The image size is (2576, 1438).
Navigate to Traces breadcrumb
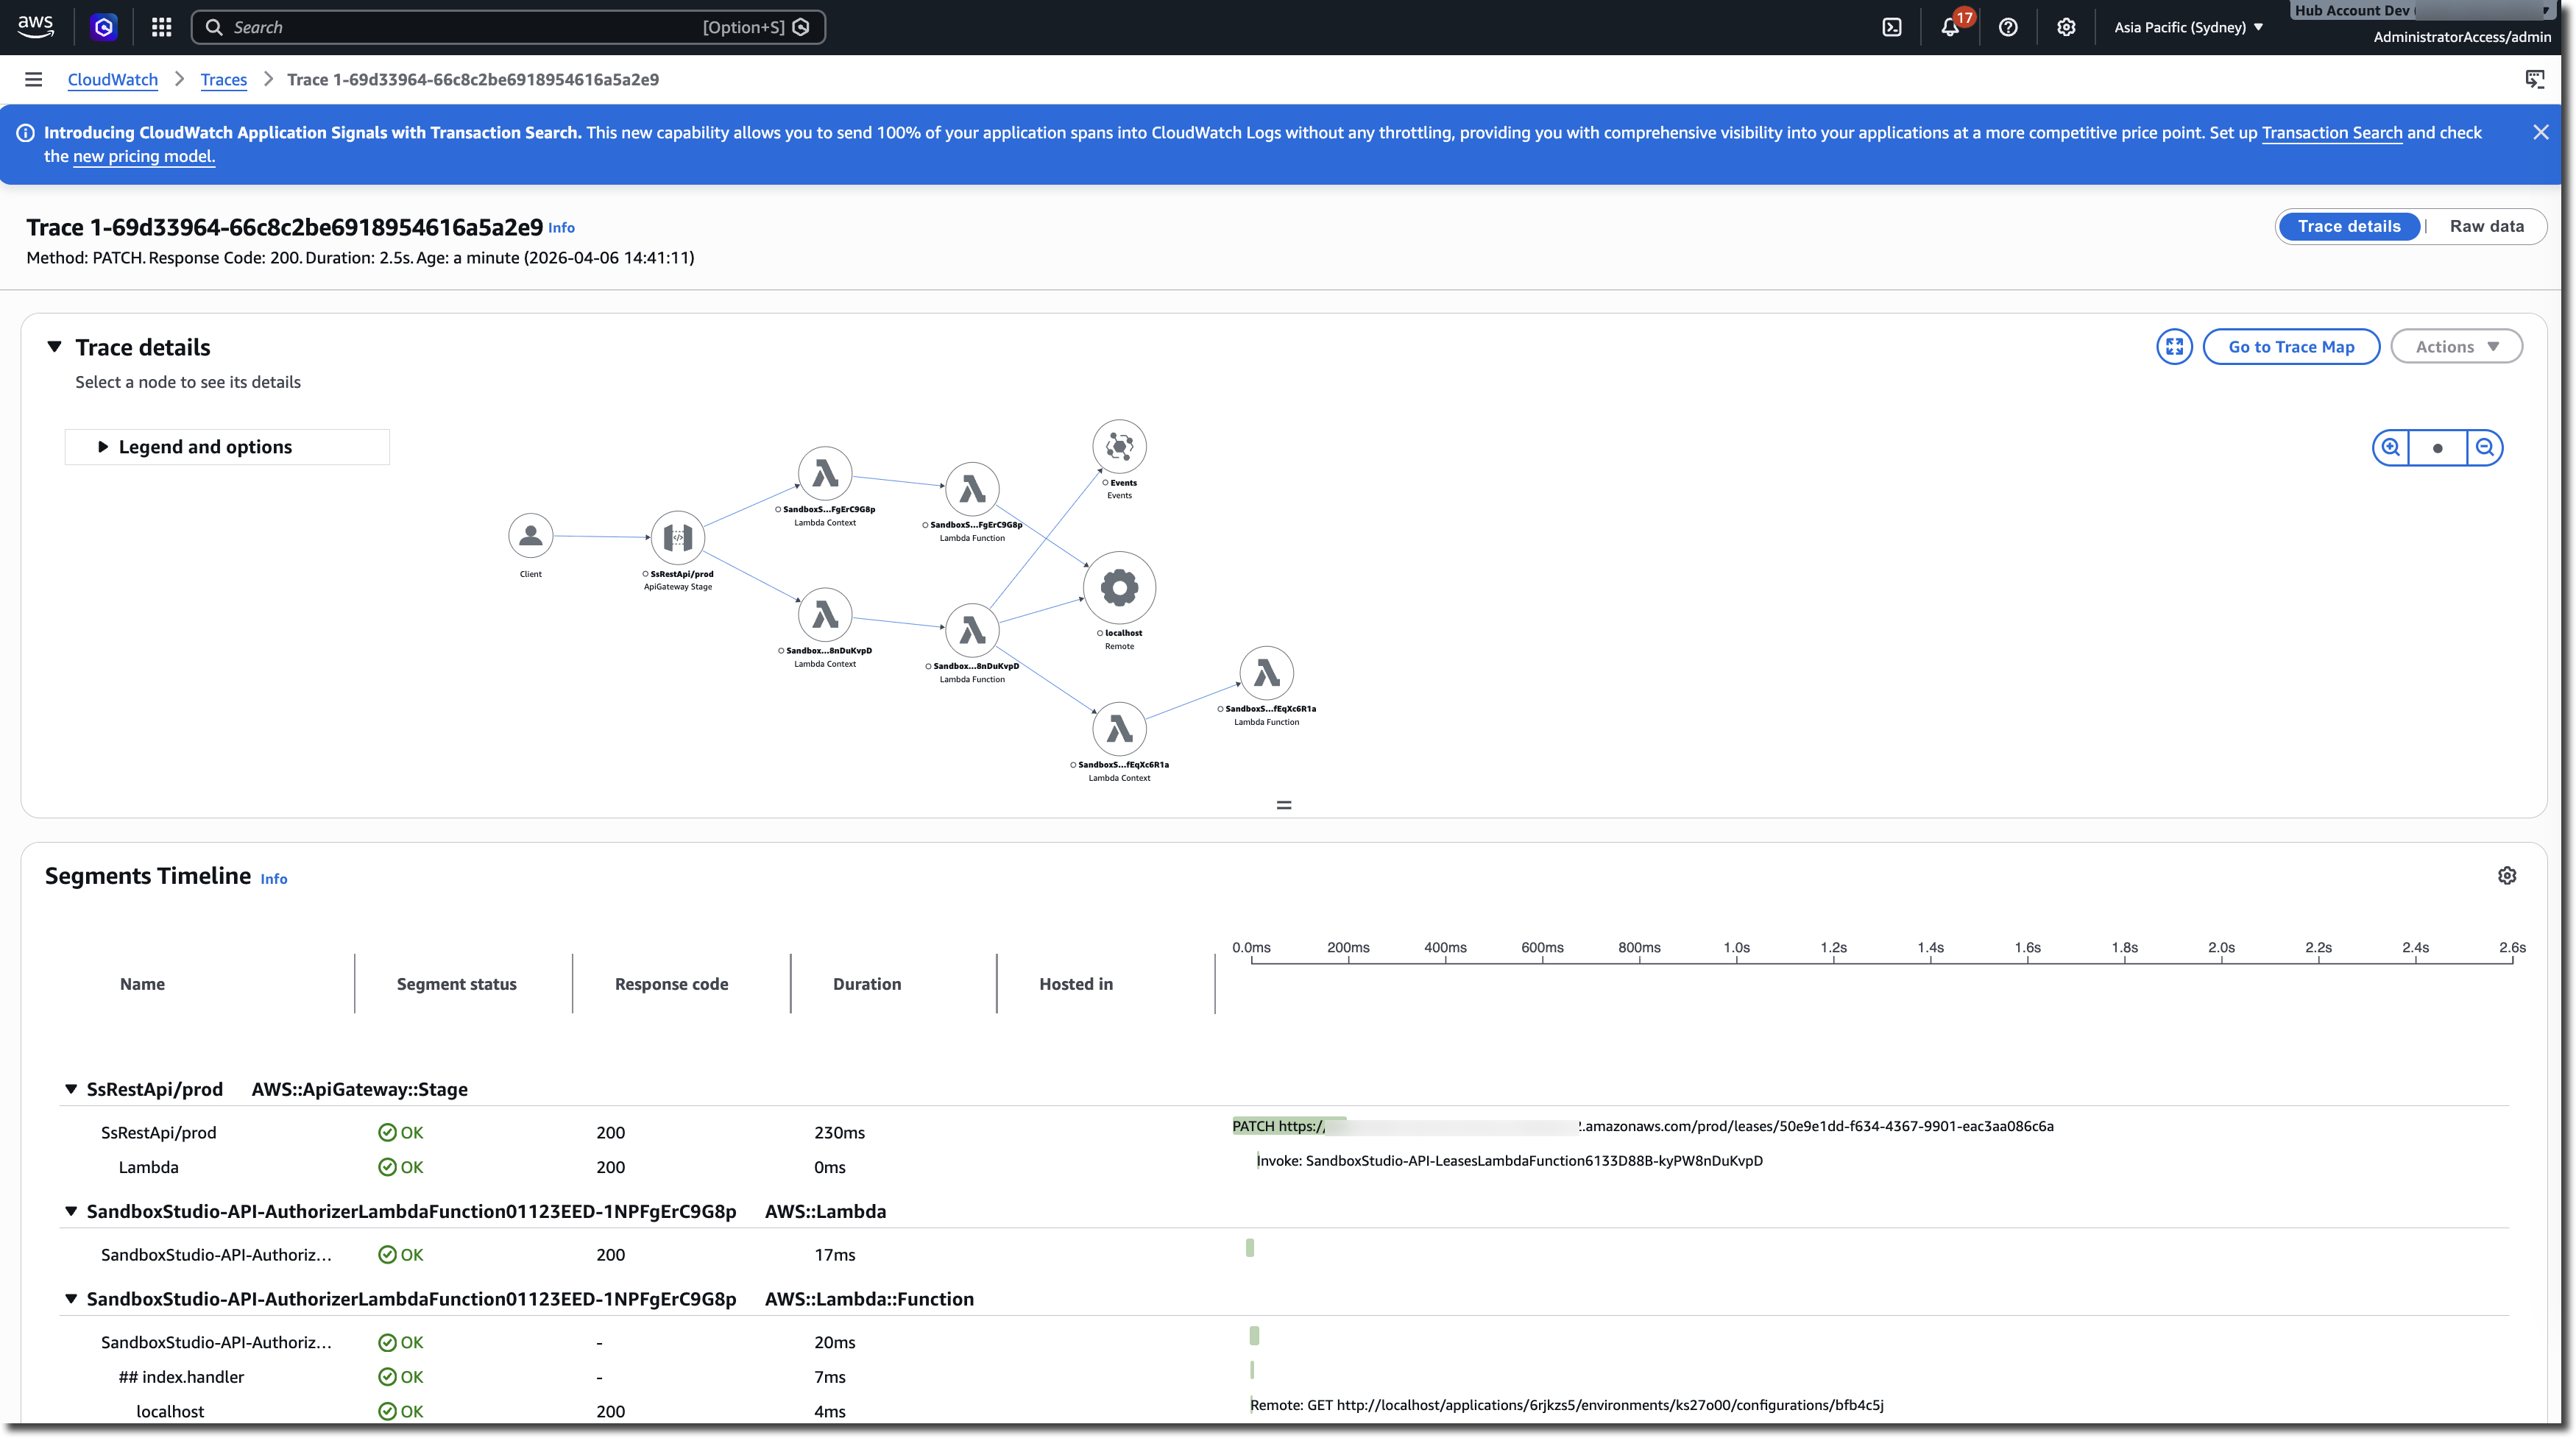pyautogui.click(x=223, y=80)
